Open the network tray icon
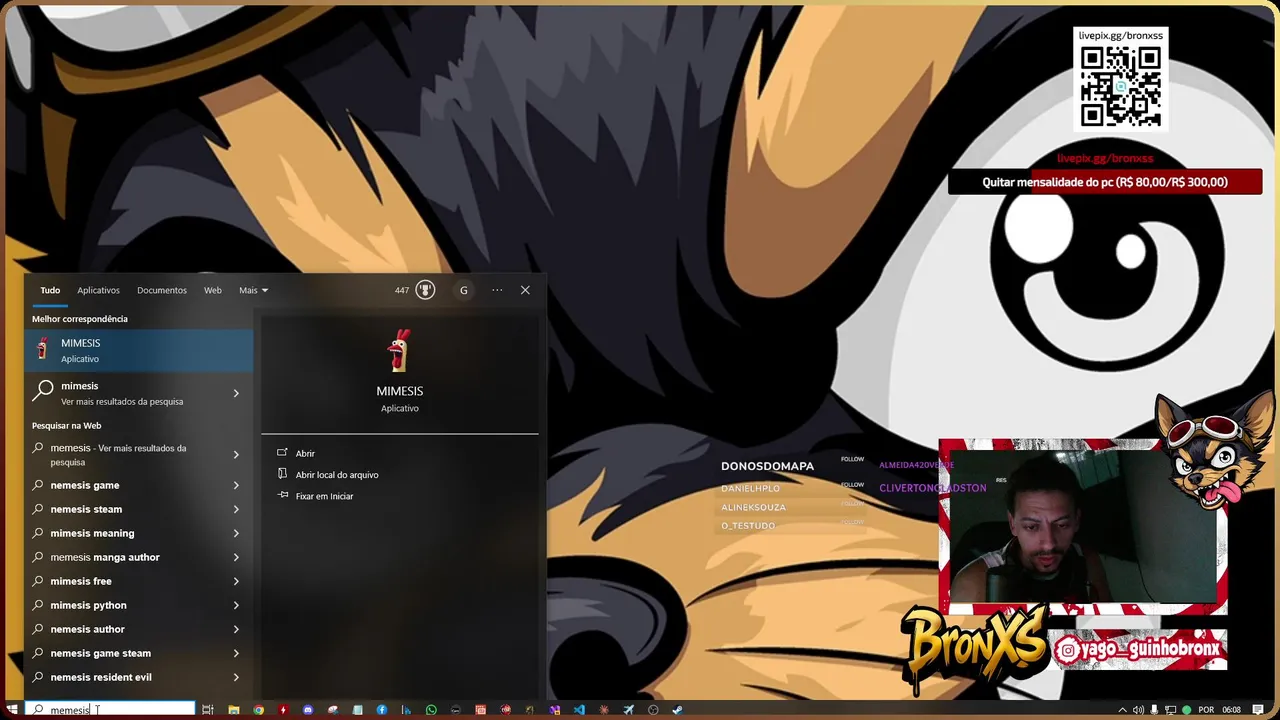The width and height of the screenshot is (1280, 720). pos(1171,710)
